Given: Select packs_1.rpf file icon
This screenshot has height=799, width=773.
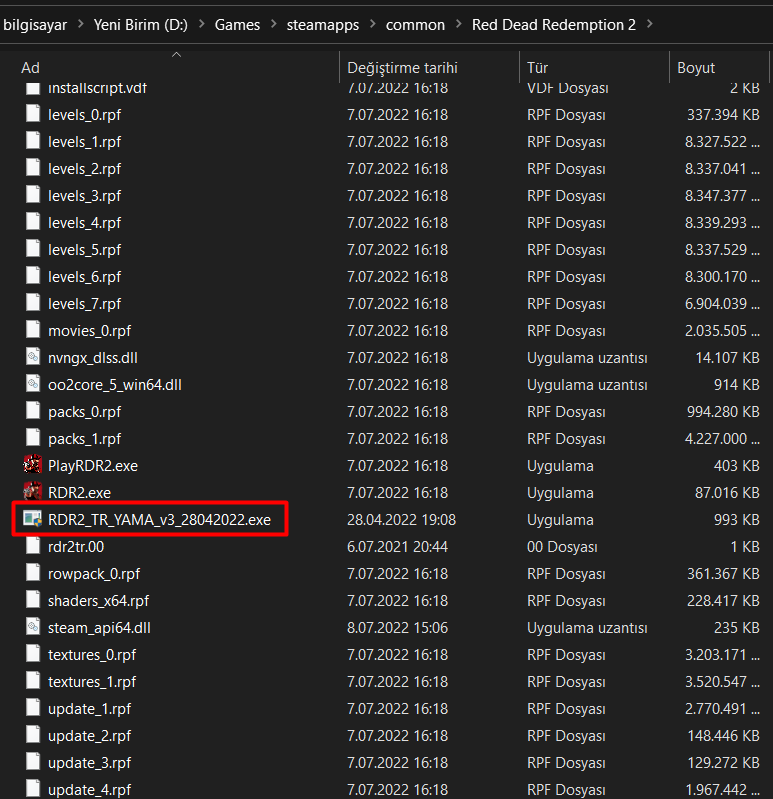Looking at the screenshot, I should tap(33, 438).
